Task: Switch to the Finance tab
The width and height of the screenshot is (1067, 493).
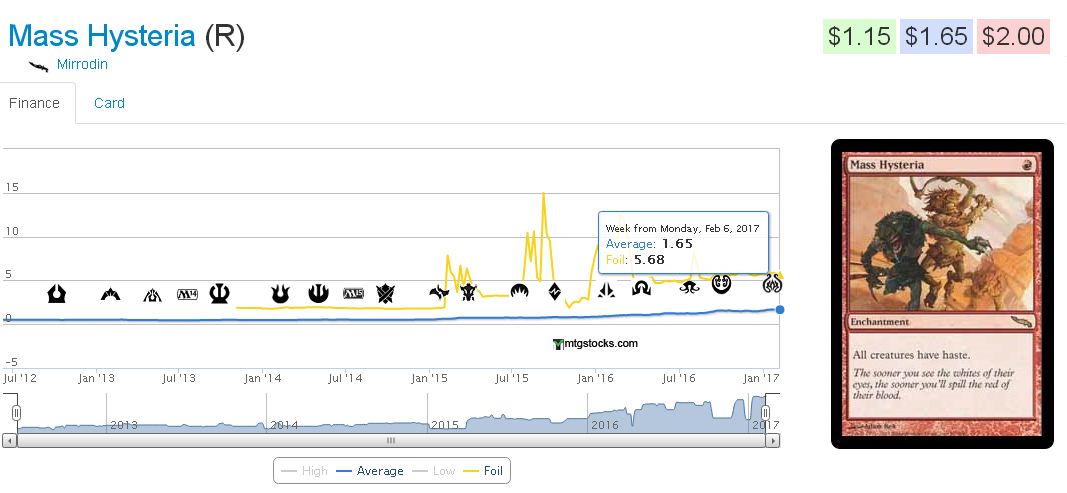Action: pyautogui.click(x=35, y=104)
